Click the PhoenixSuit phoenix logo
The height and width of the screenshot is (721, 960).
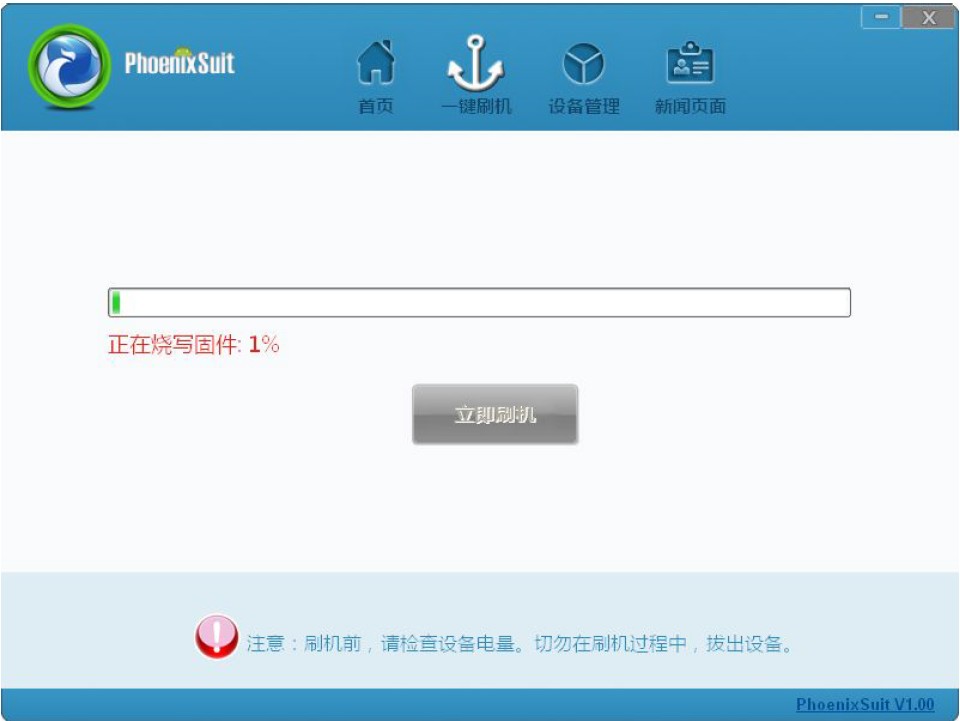[x=70, y=65]
